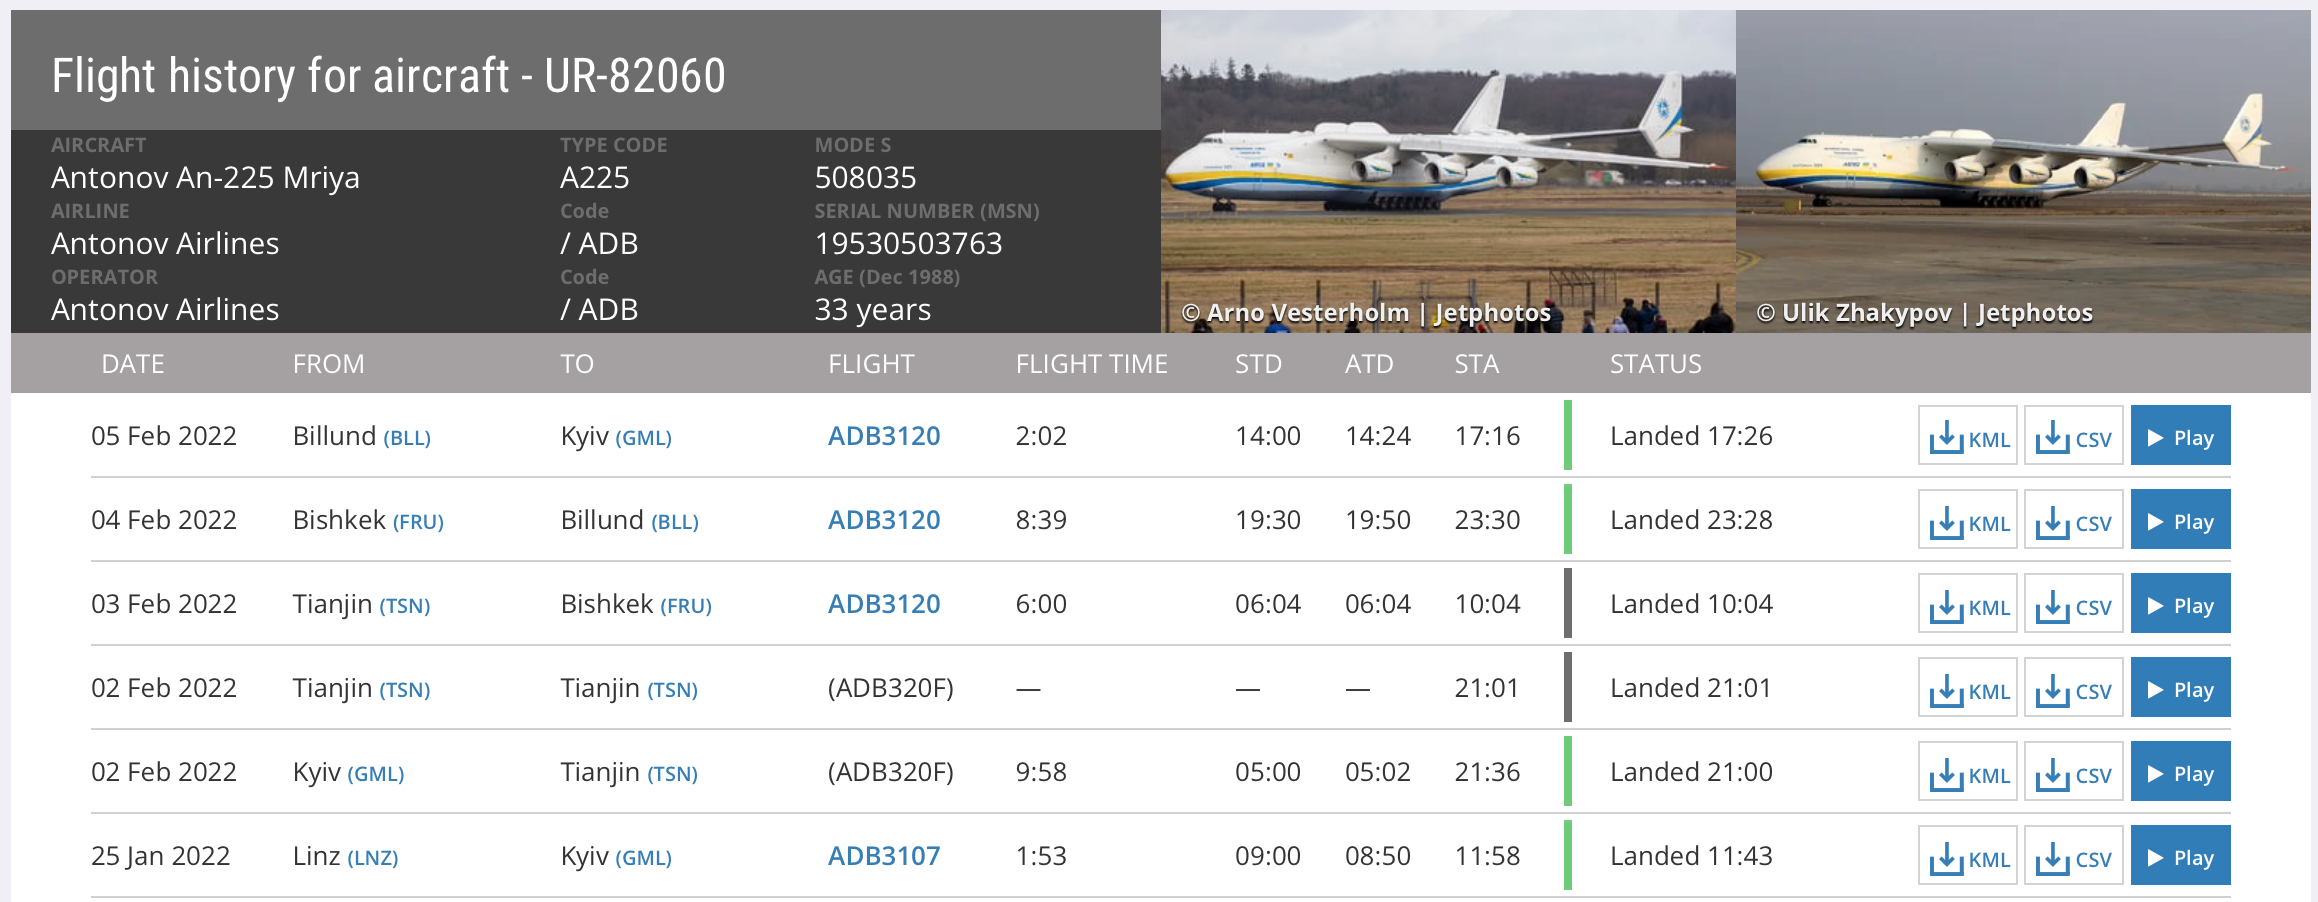Download KML for the 03 Feb Tianjin–Bishkek flight
Image resolution: width=2318 pixels, height=902 pixels.
(1966, 603)
